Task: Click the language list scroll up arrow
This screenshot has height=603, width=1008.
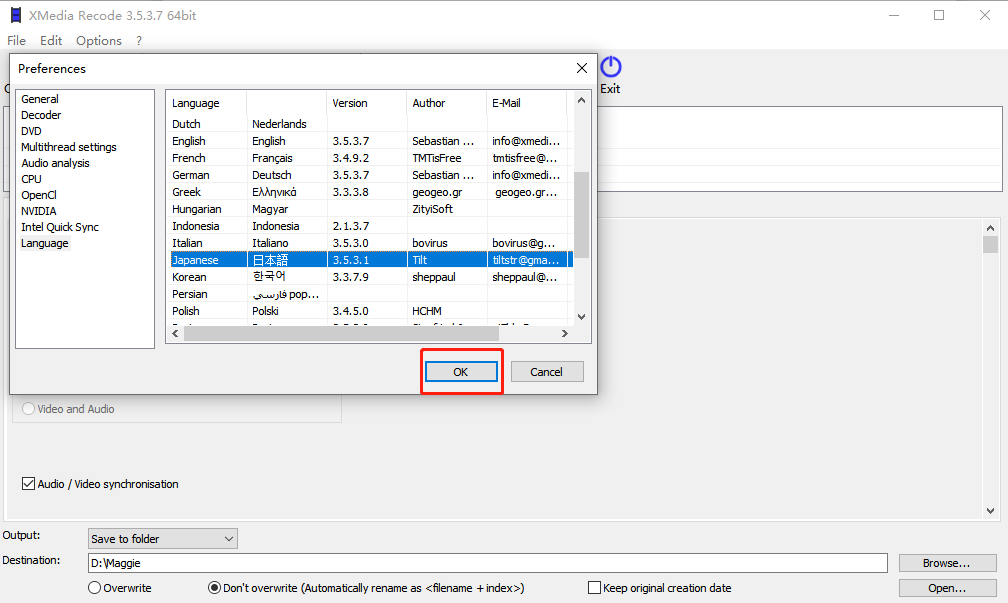Action: point(581,100)
